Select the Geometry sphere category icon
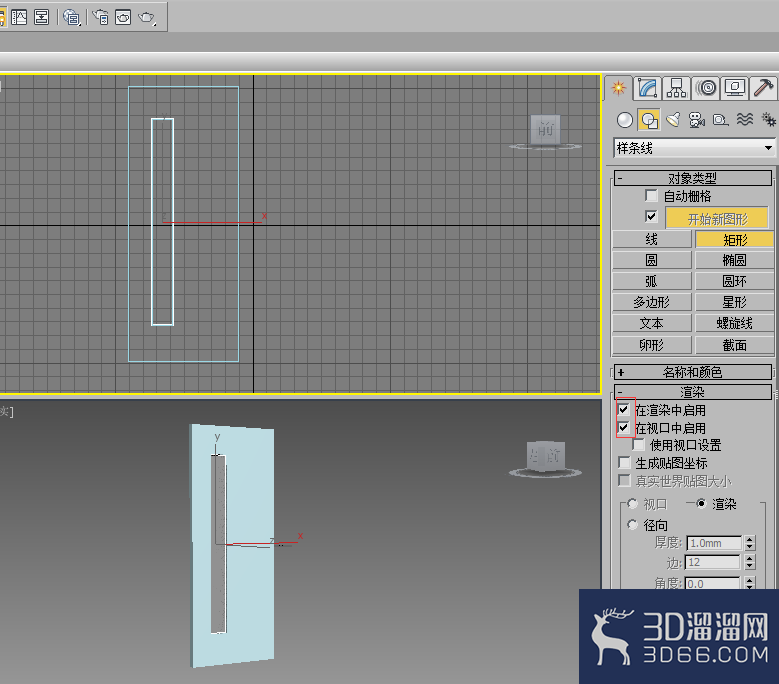The height and width of the screenshot is (684, 779). pyautogui.click(x=624, y=120)
